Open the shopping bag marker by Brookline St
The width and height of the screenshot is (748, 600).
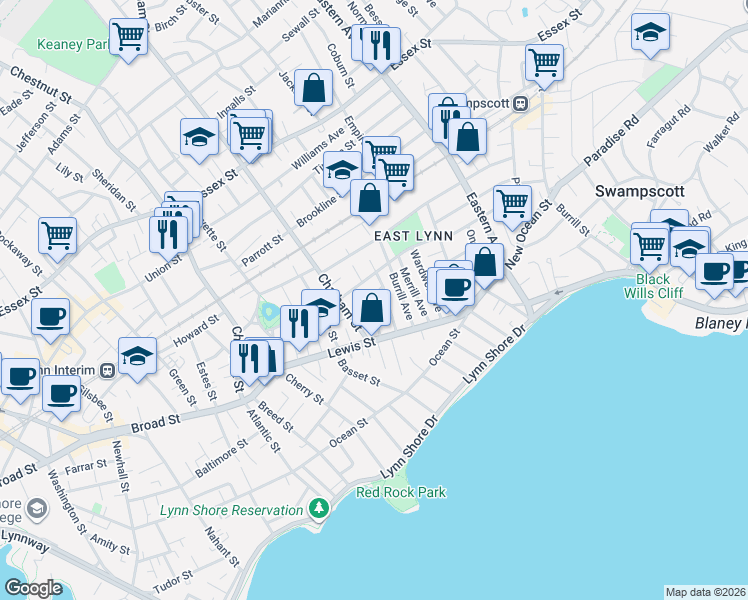(369, 201)
